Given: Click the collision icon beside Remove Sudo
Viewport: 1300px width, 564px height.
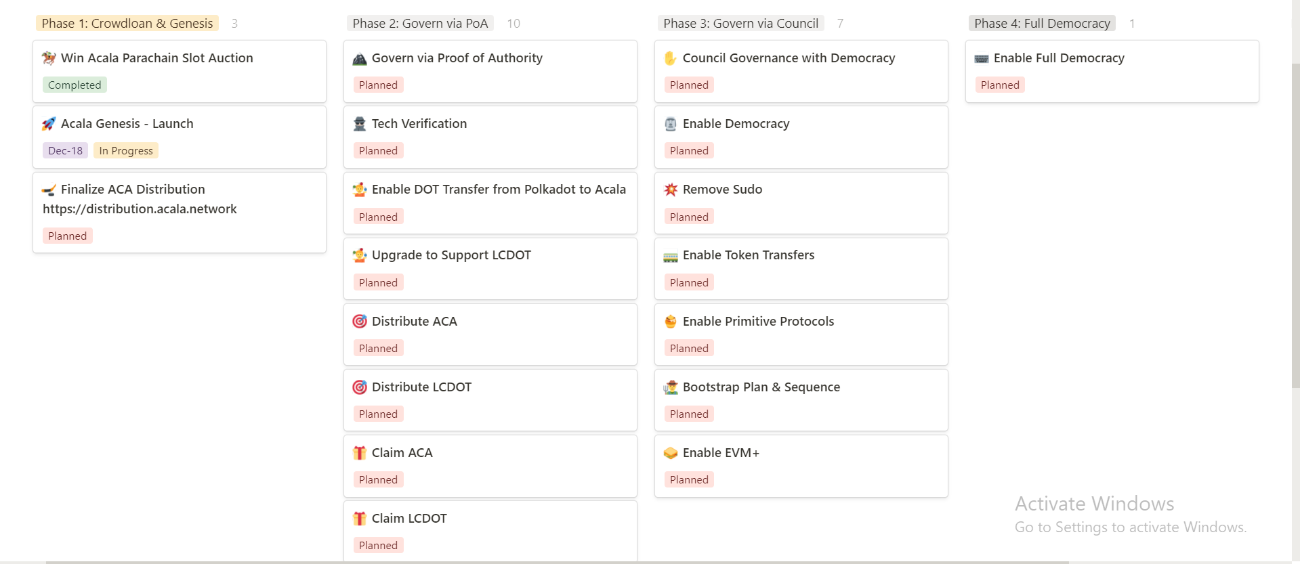Looking at the screenshot, I should coord(671,190).
